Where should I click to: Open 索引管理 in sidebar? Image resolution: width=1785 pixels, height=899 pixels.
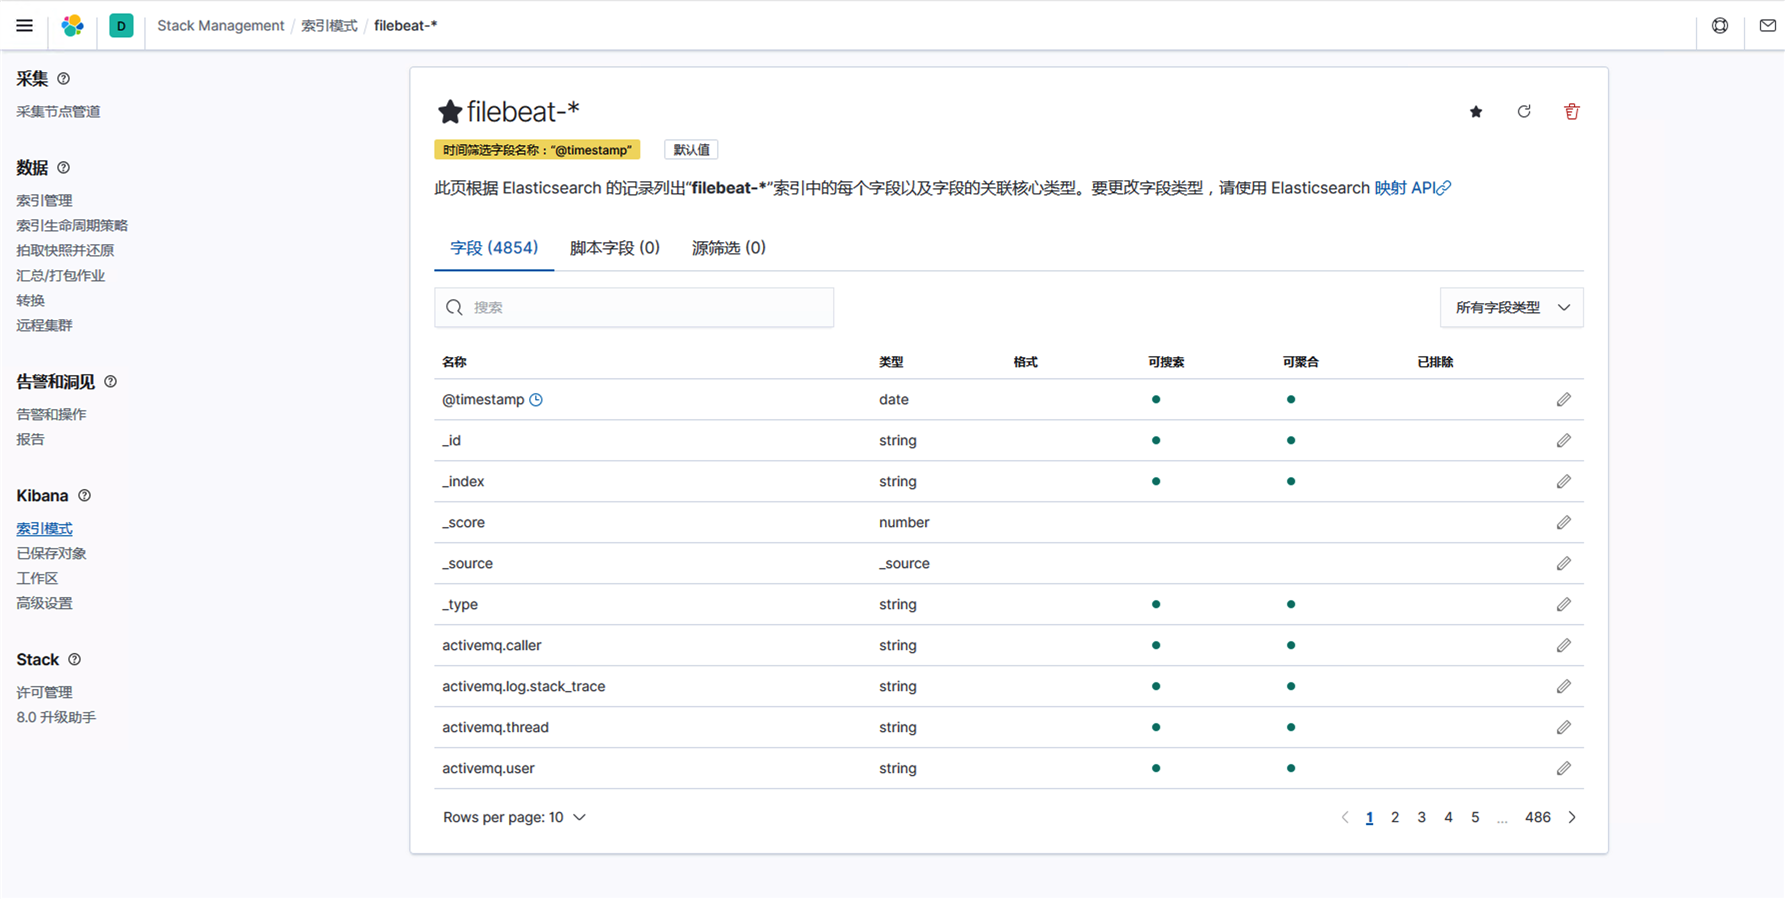[x=44, y=201]
